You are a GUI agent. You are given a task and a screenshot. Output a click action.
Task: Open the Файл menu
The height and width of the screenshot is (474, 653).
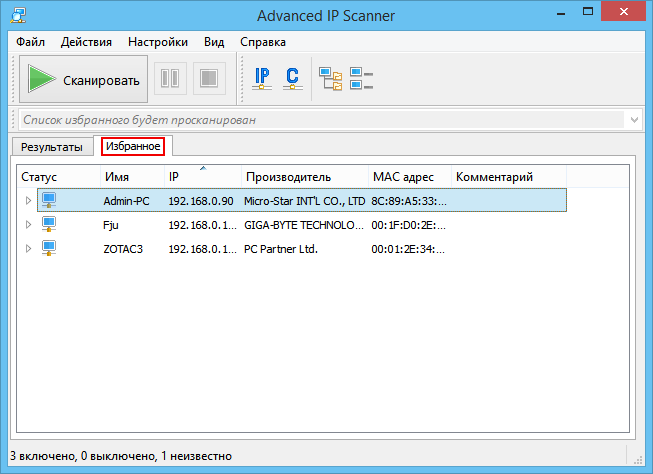(30, 42)
